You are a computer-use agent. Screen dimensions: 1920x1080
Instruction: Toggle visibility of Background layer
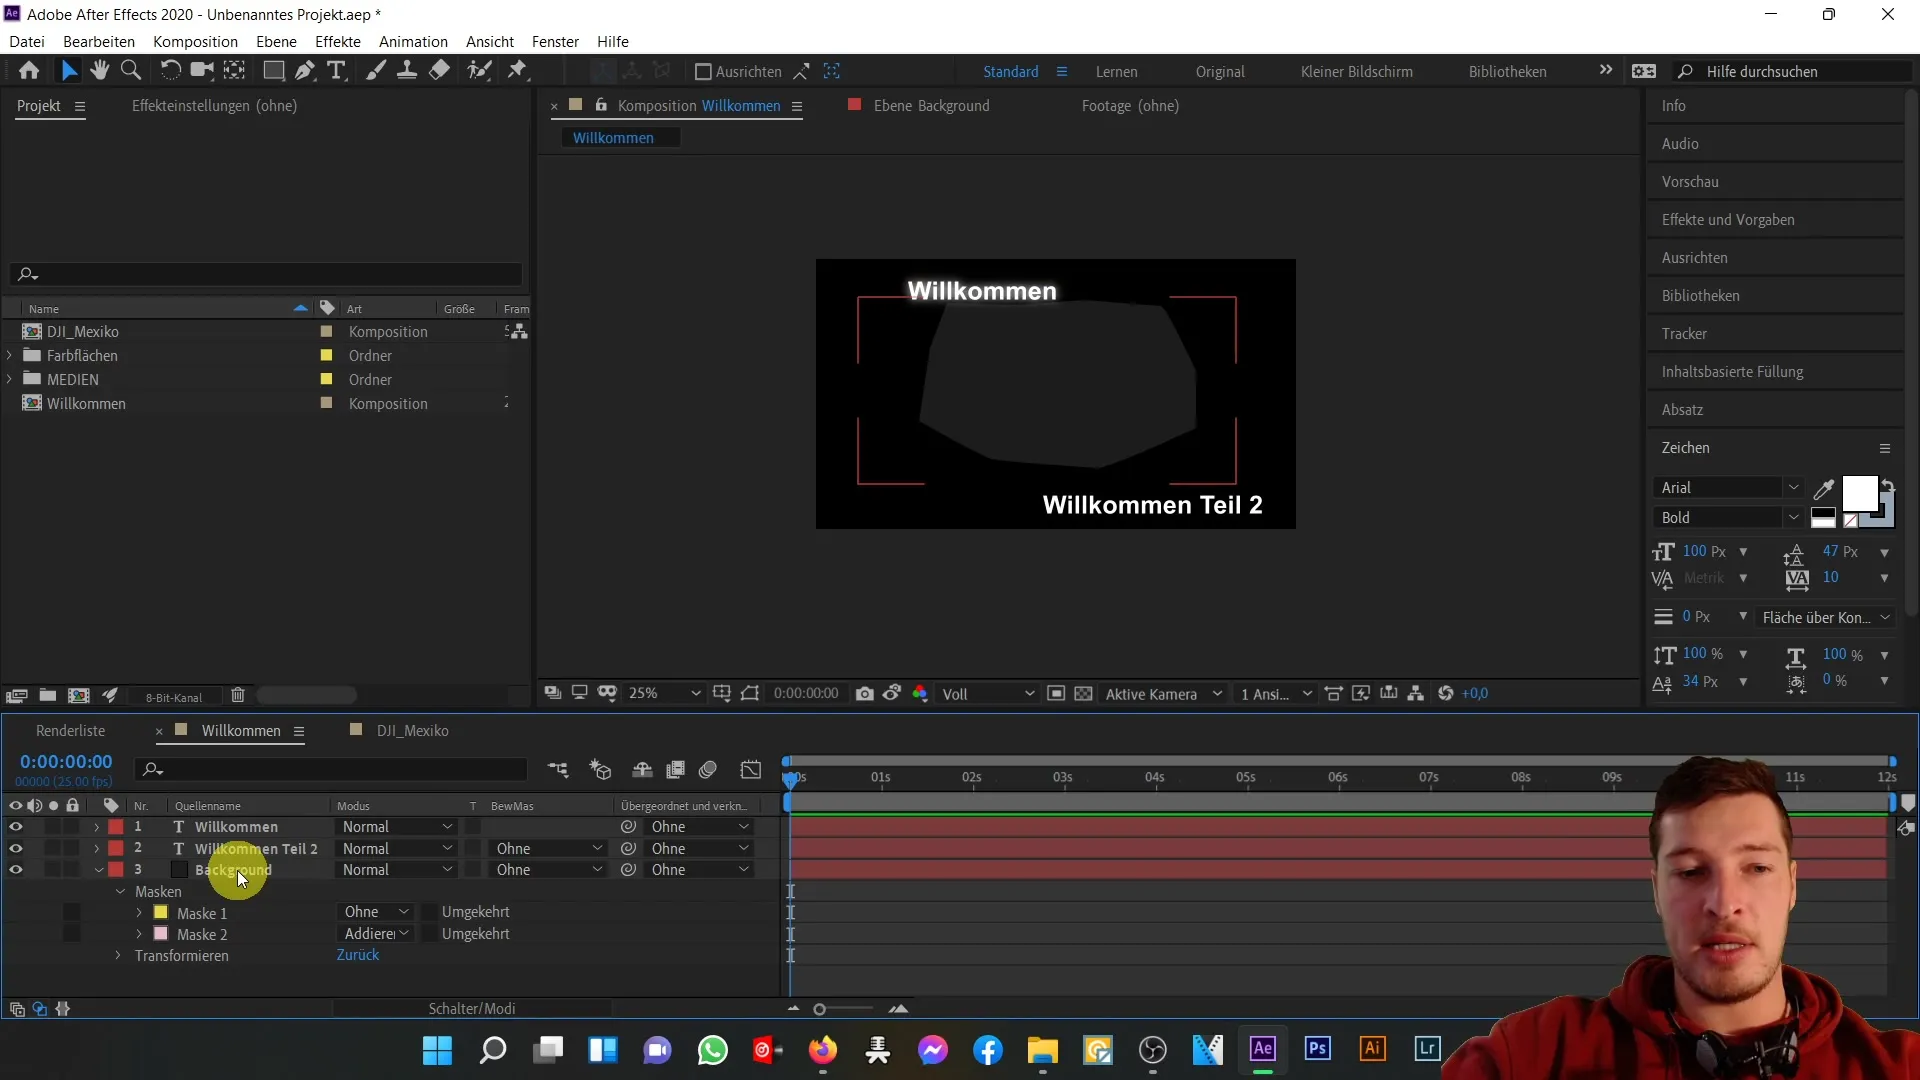tap(16, 869)
